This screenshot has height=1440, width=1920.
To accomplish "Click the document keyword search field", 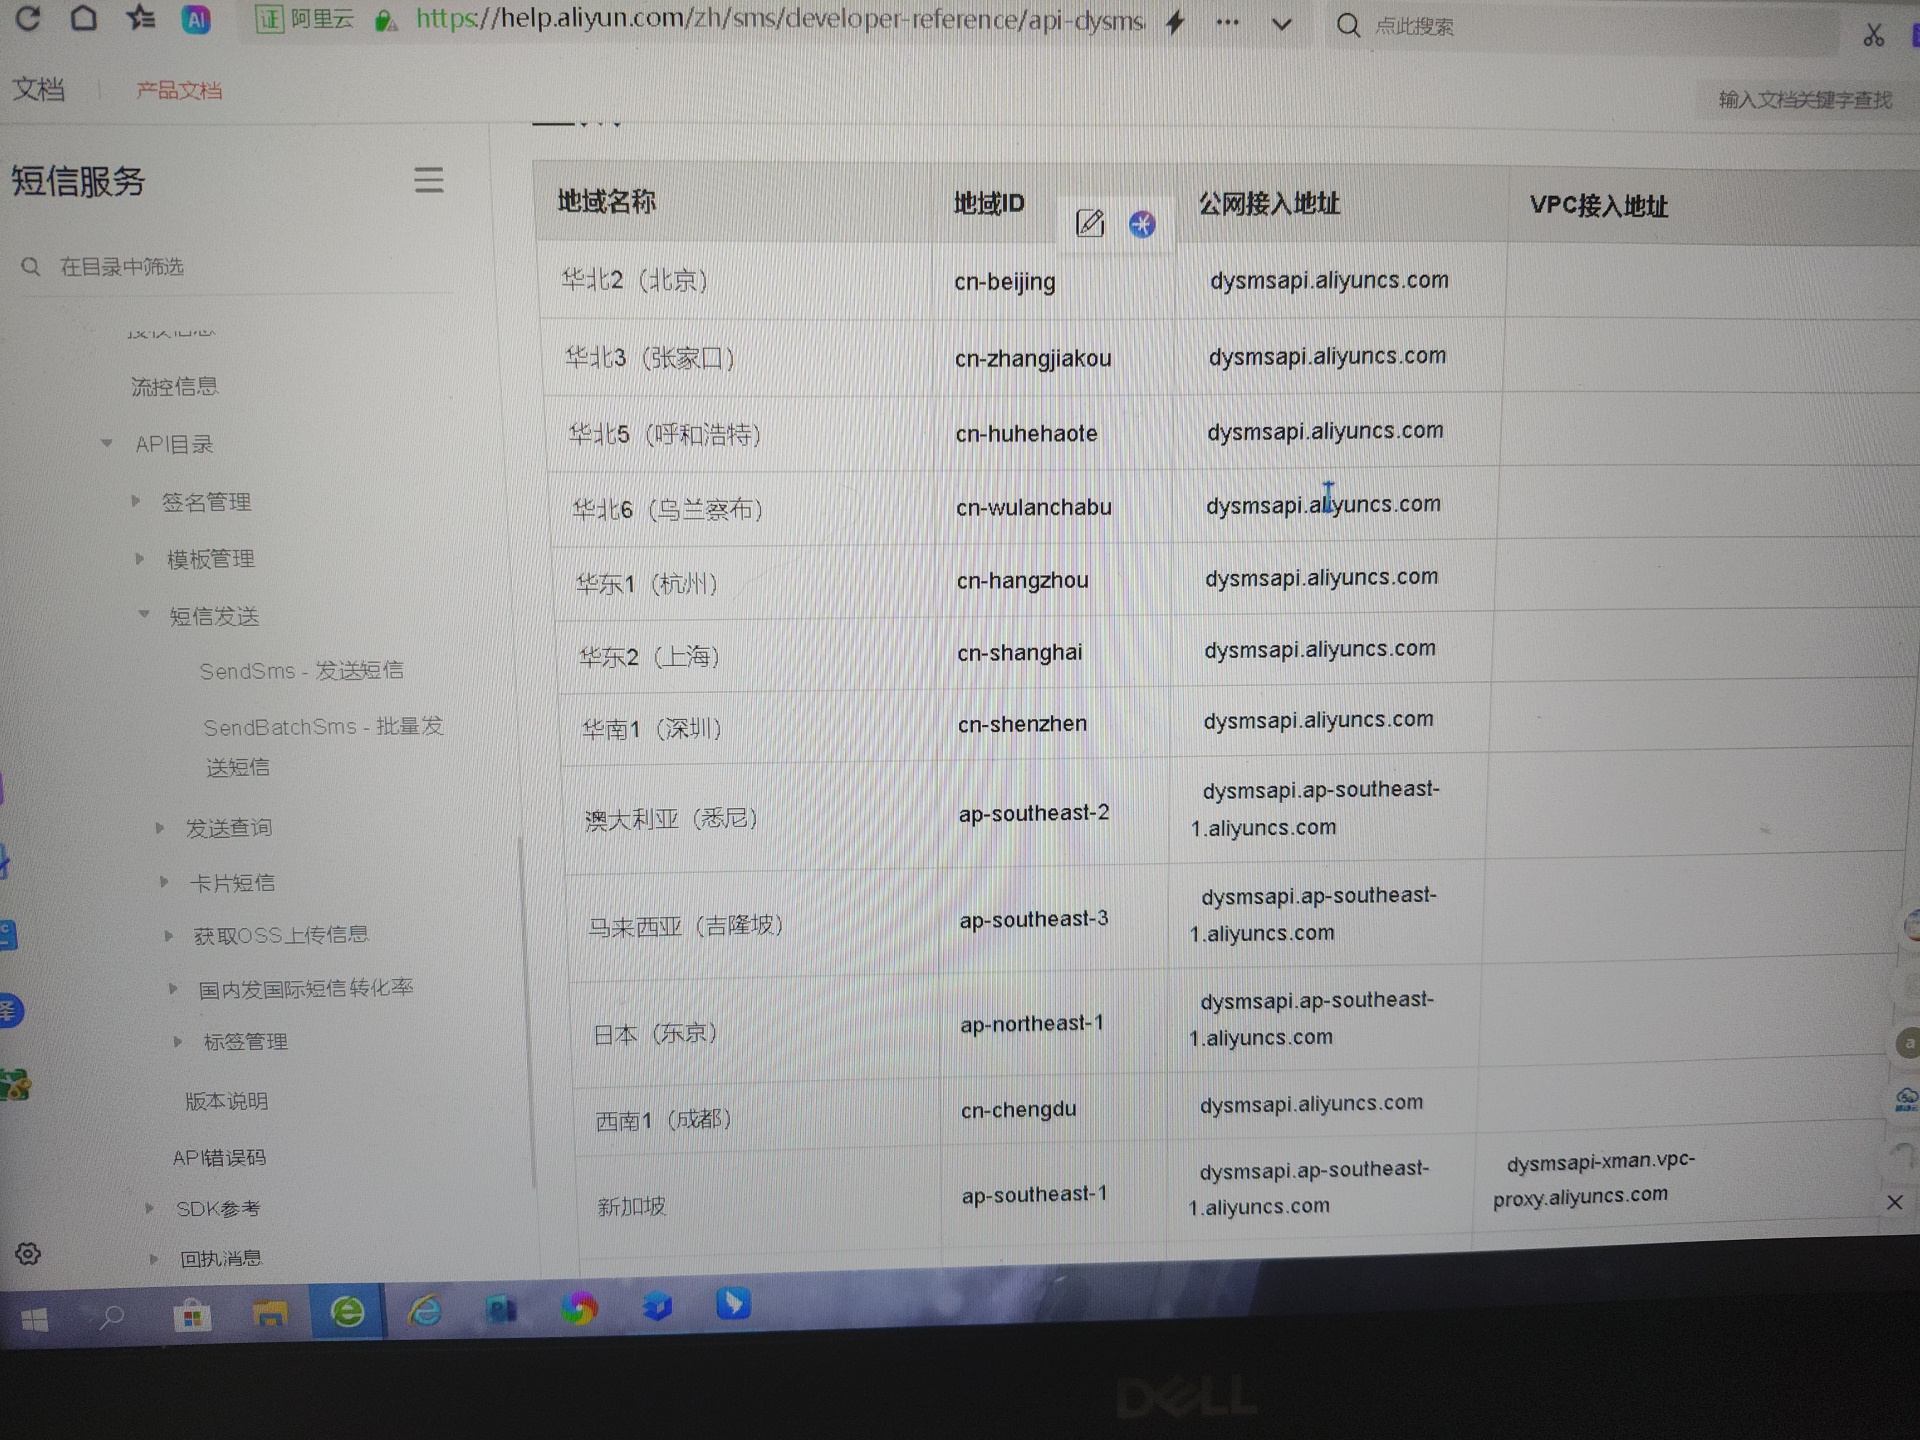I will pyautogui.click(x=1806, y=100).
